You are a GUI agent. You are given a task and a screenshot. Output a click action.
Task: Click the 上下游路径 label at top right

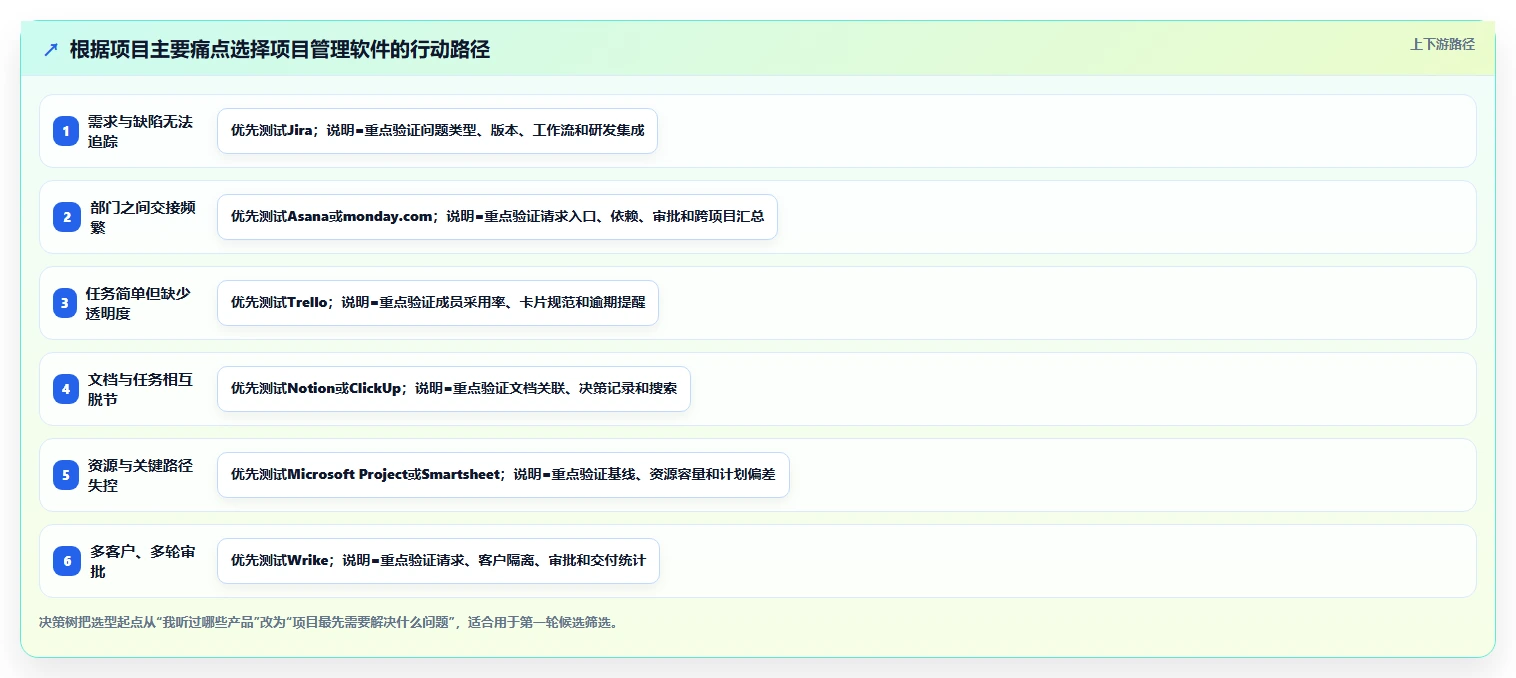1442,44
